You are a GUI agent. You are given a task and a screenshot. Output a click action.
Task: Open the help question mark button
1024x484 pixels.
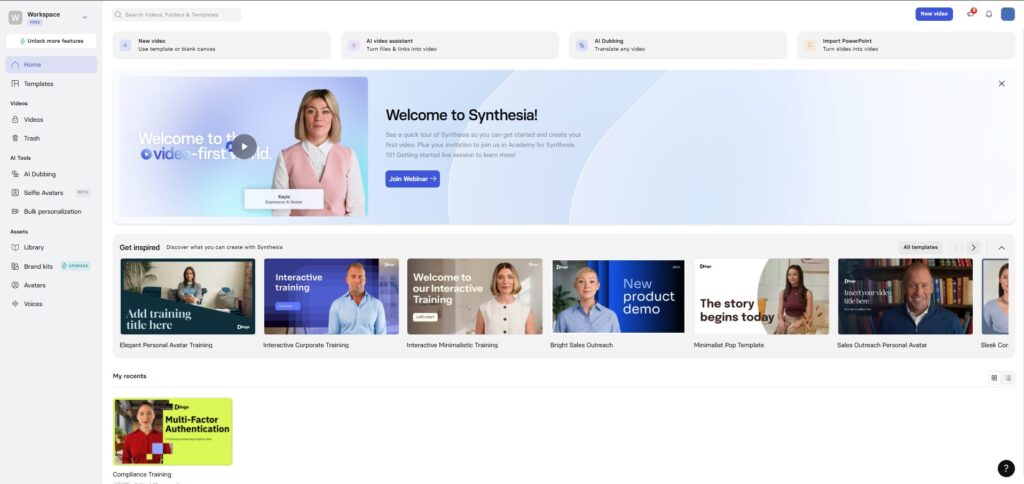(x=1006, y=468)
